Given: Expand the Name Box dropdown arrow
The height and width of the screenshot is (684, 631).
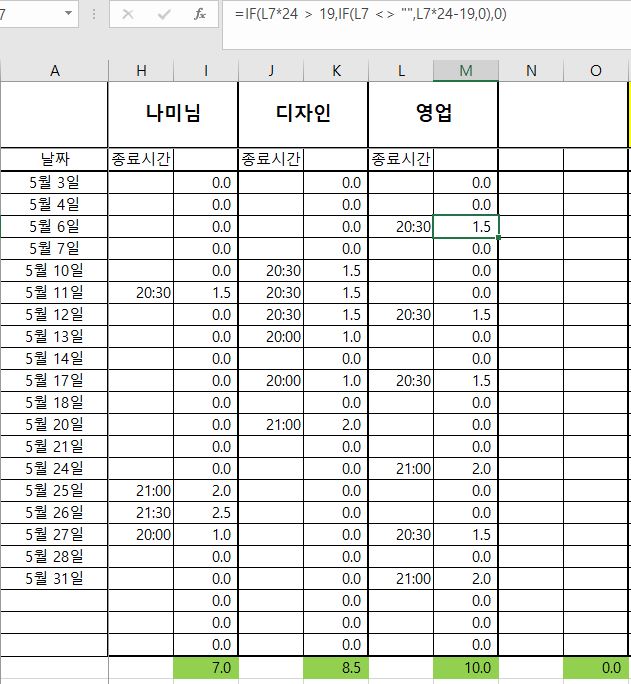Looking at the screenshot, I should pos(68,13).
